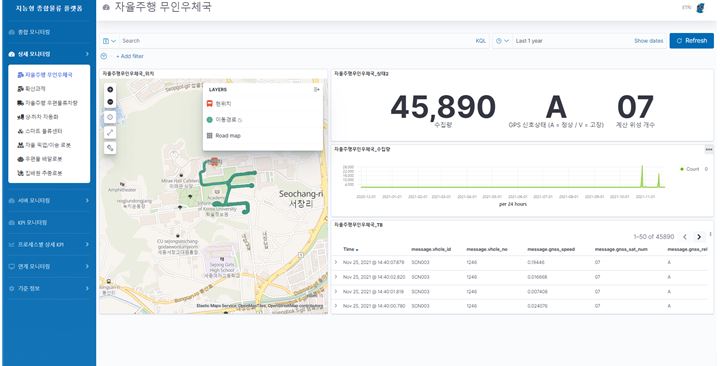Image resolution: width=720 pixels, height=366 pixels.
Task: Expand the 연계 모니터링 section chevron
Action: (x=87, y=266)
